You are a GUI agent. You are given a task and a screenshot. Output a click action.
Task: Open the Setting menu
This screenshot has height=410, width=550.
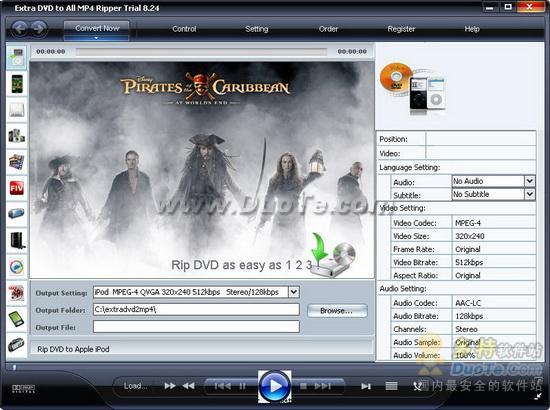pos(257,29)
